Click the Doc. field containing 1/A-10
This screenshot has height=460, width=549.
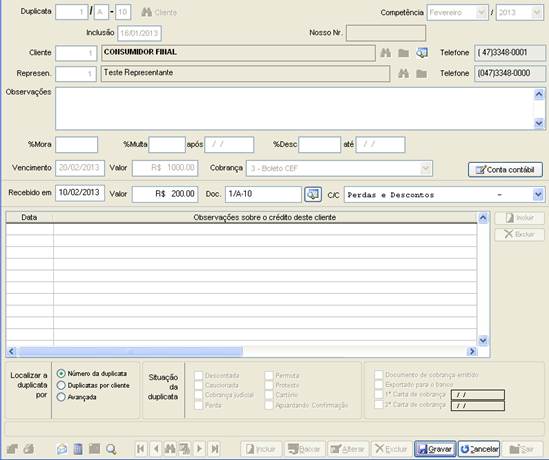pos(263,194)
